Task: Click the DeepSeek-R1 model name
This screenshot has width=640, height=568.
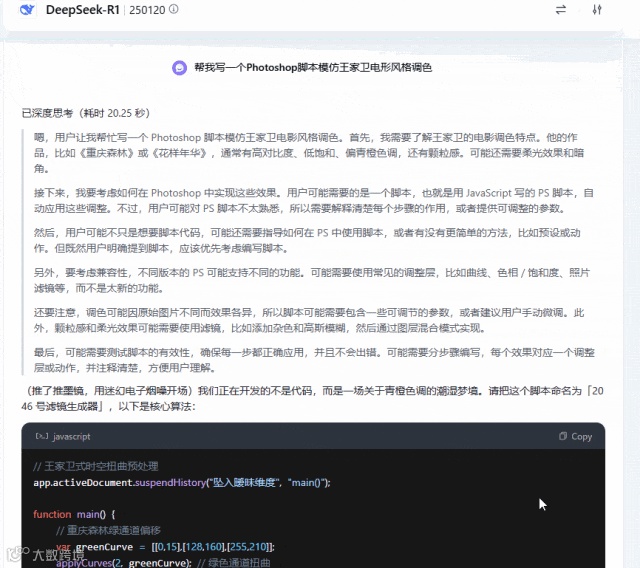Action: (x=82, y=10)
